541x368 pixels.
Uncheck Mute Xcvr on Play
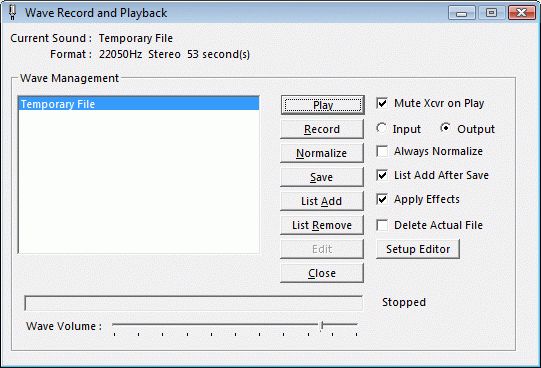(x=382, y=103)
